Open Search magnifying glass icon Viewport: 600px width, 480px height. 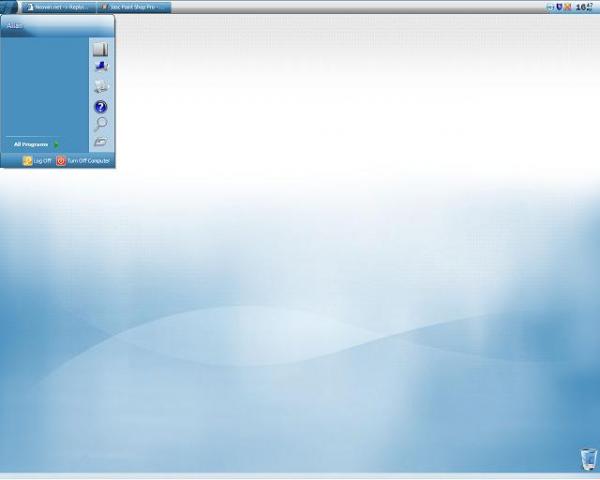[101, 124]
